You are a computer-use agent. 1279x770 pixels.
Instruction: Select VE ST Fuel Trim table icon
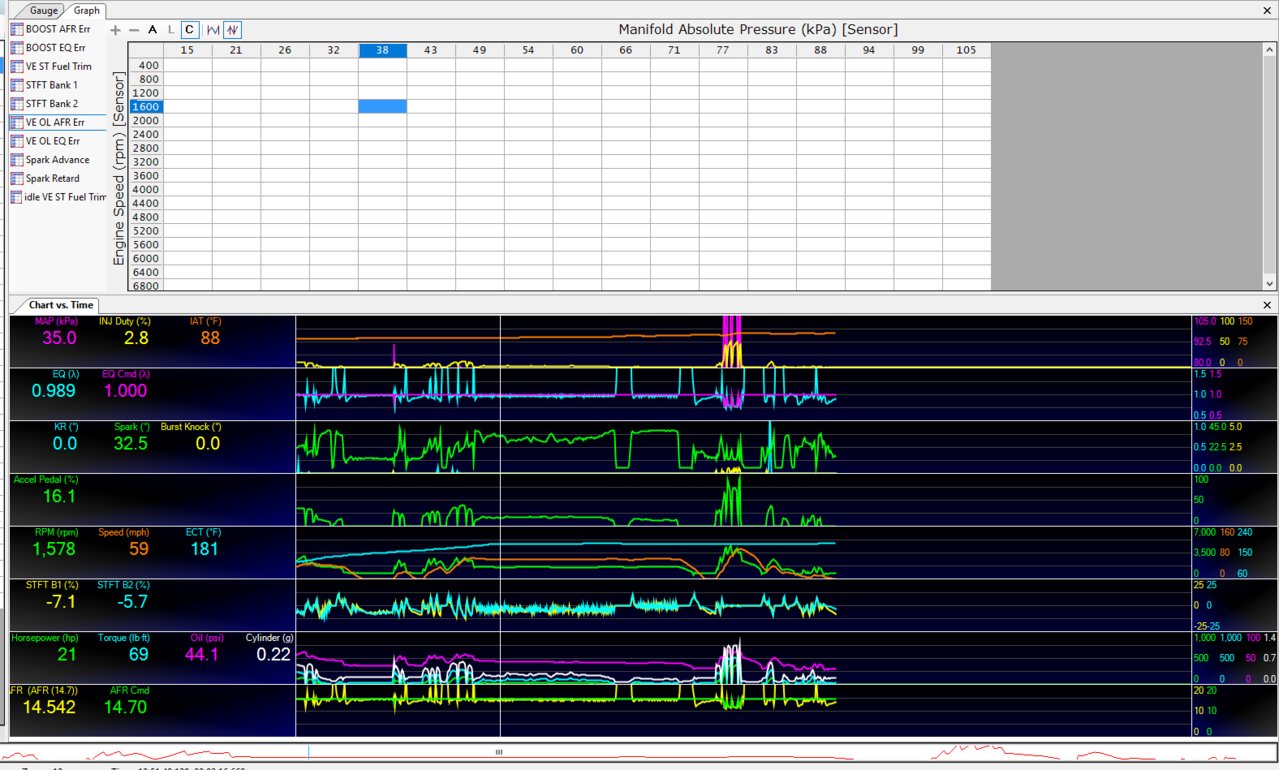pyautogui.click(x=17, y=66)
